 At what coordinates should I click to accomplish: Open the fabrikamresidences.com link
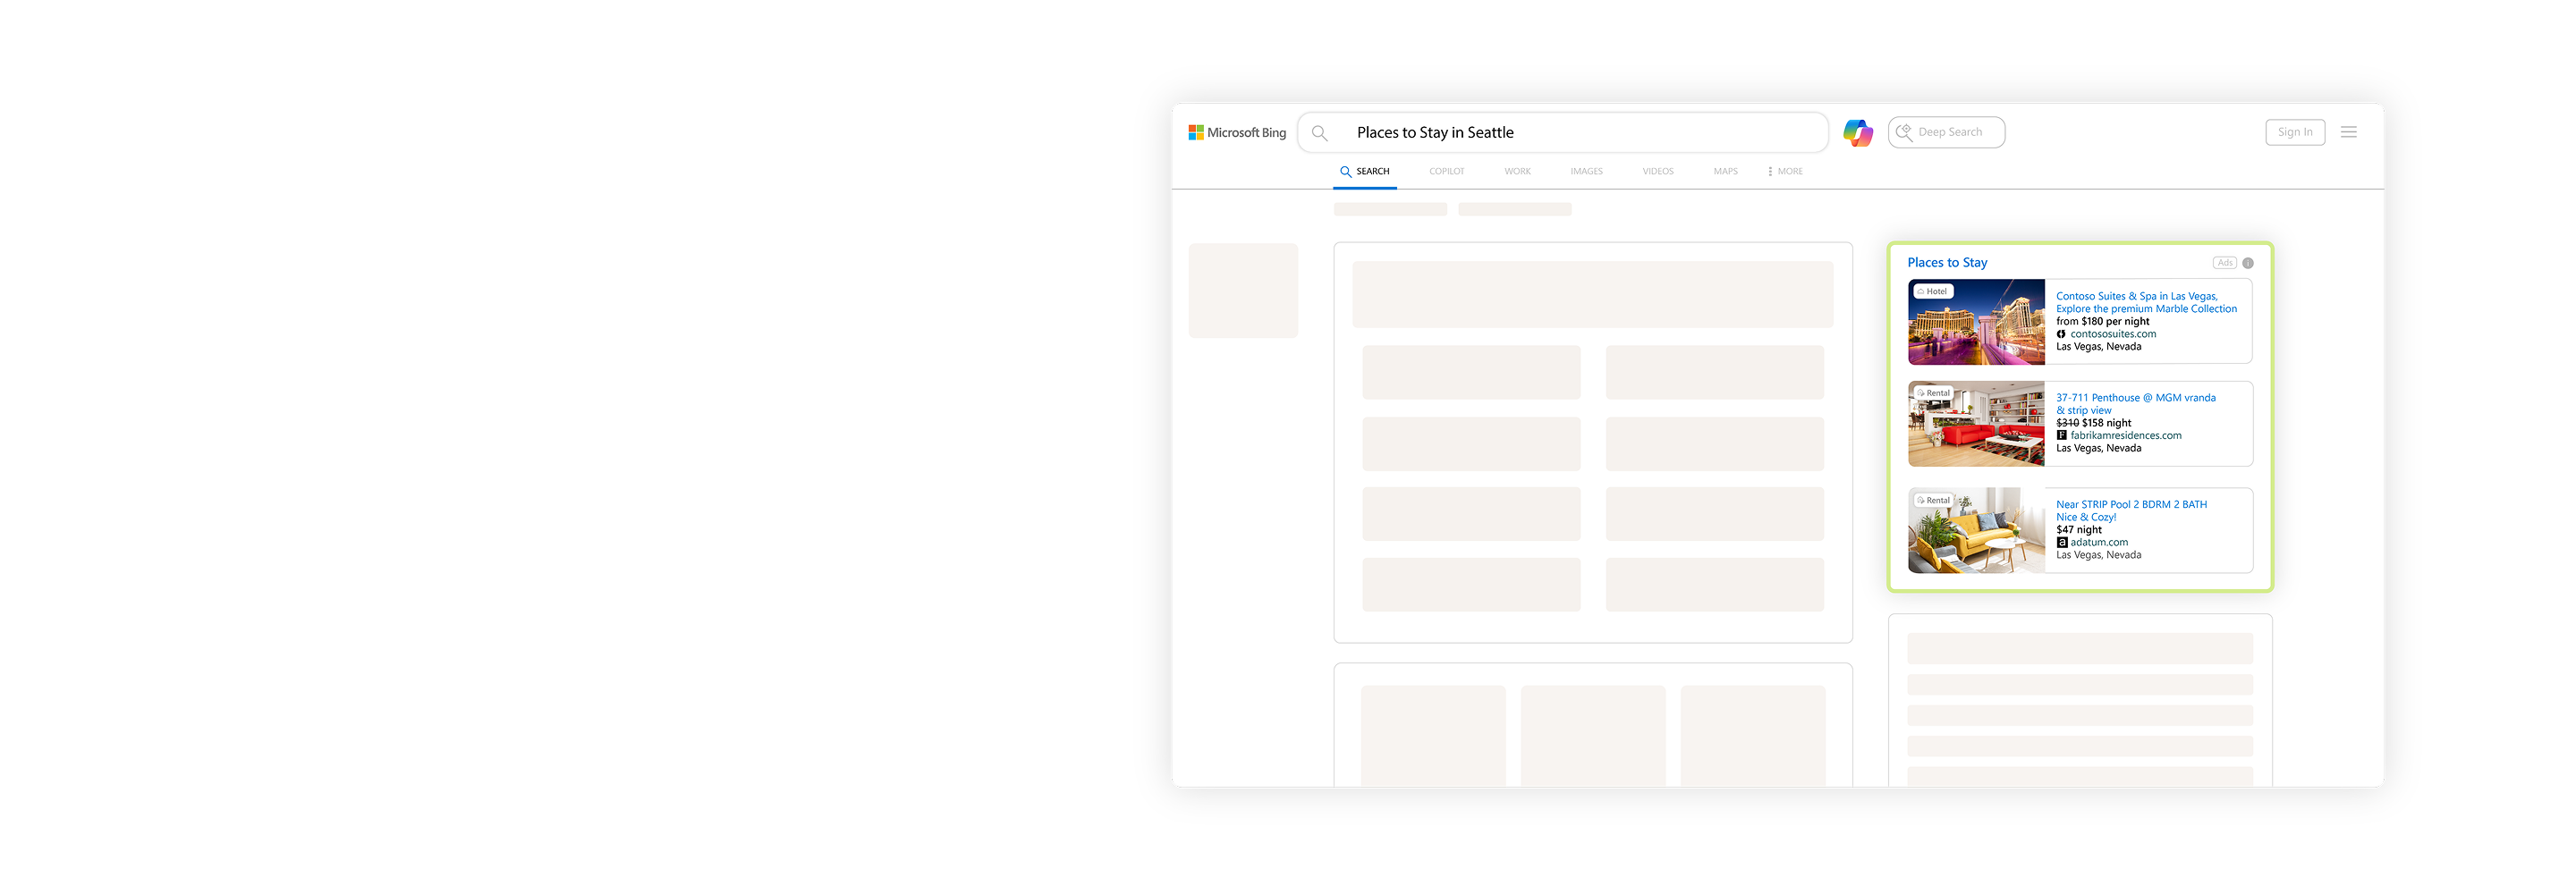2125,436
